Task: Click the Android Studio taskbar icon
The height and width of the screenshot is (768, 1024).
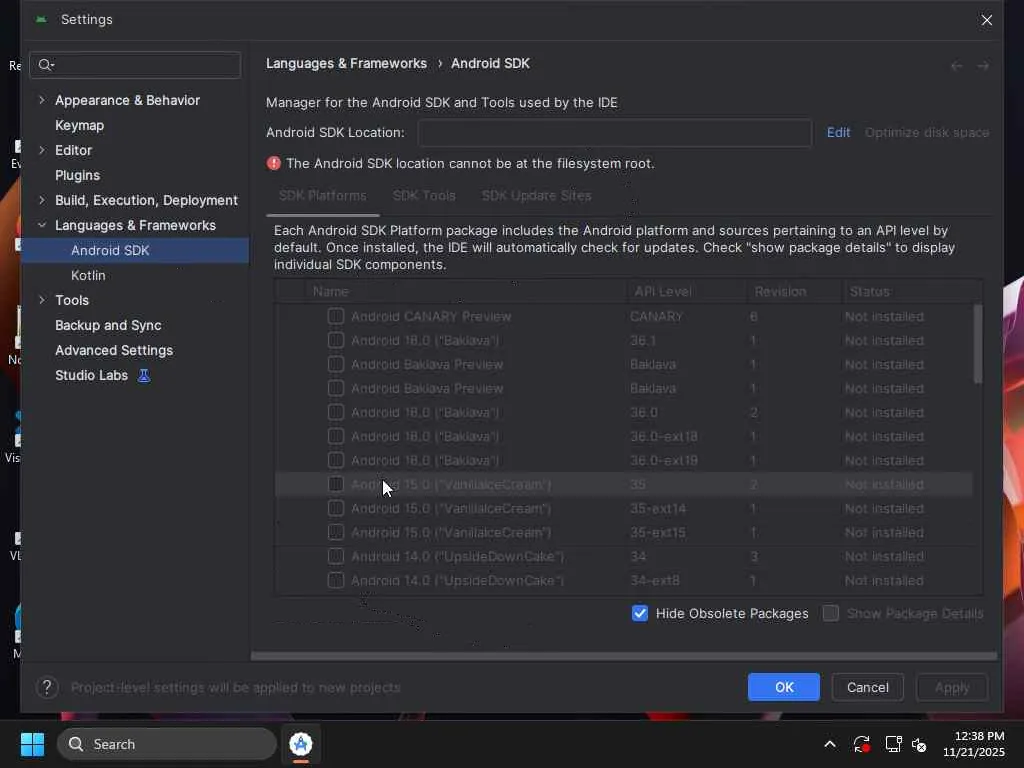Action: pyautogui.click(x=300, y=744)
